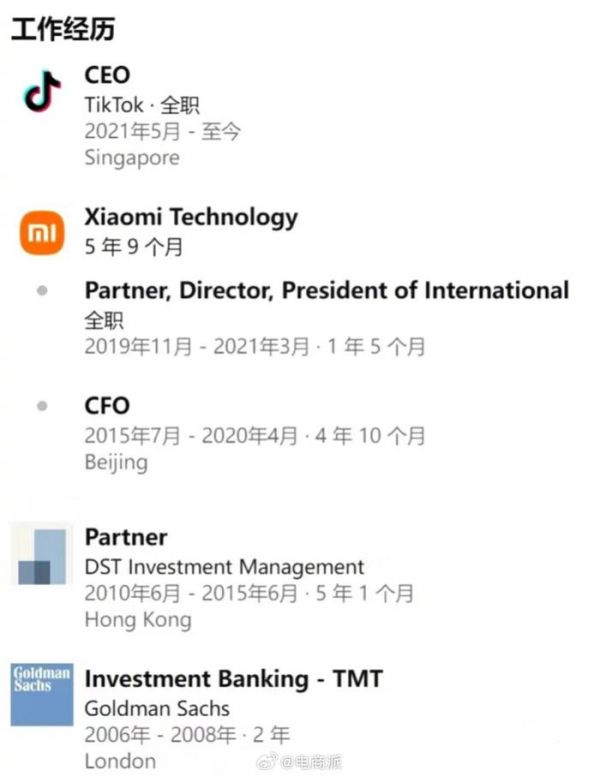Click the Singapore location text

pyautogui.click(x=132, y=158)
